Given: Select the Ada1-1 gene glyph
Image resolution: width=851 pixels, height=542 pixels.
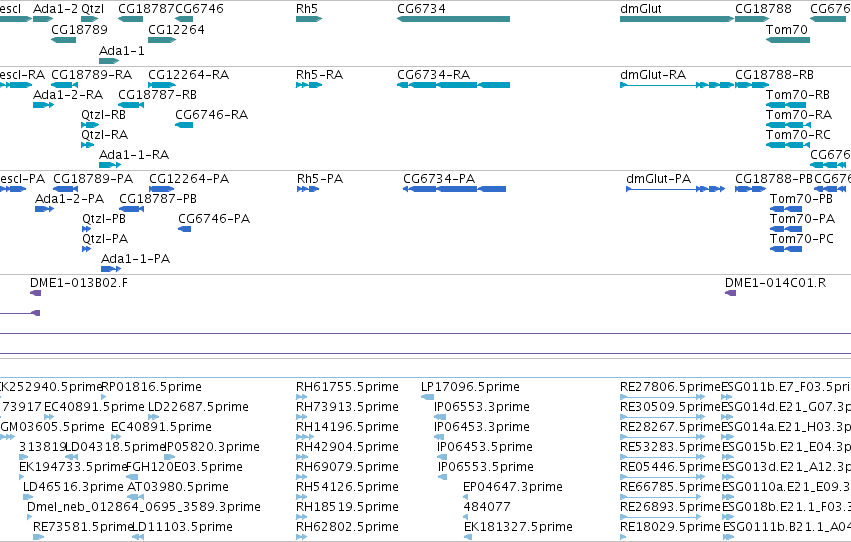Looking at the screenshot, I should [x=109, y=61].
